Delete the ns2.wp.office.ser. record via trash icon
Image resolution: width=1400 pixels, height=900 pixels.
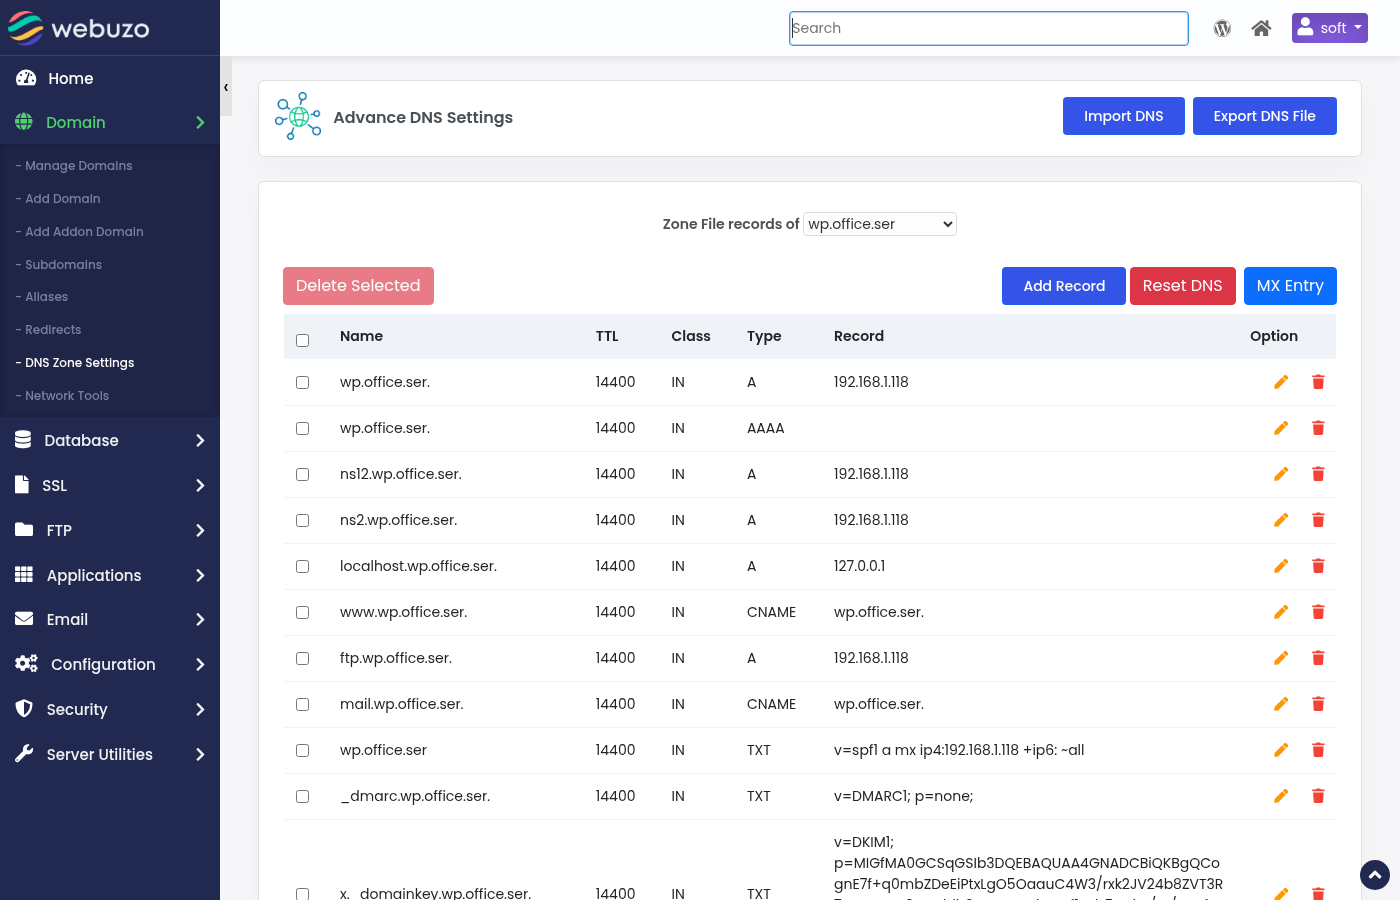1318,520
